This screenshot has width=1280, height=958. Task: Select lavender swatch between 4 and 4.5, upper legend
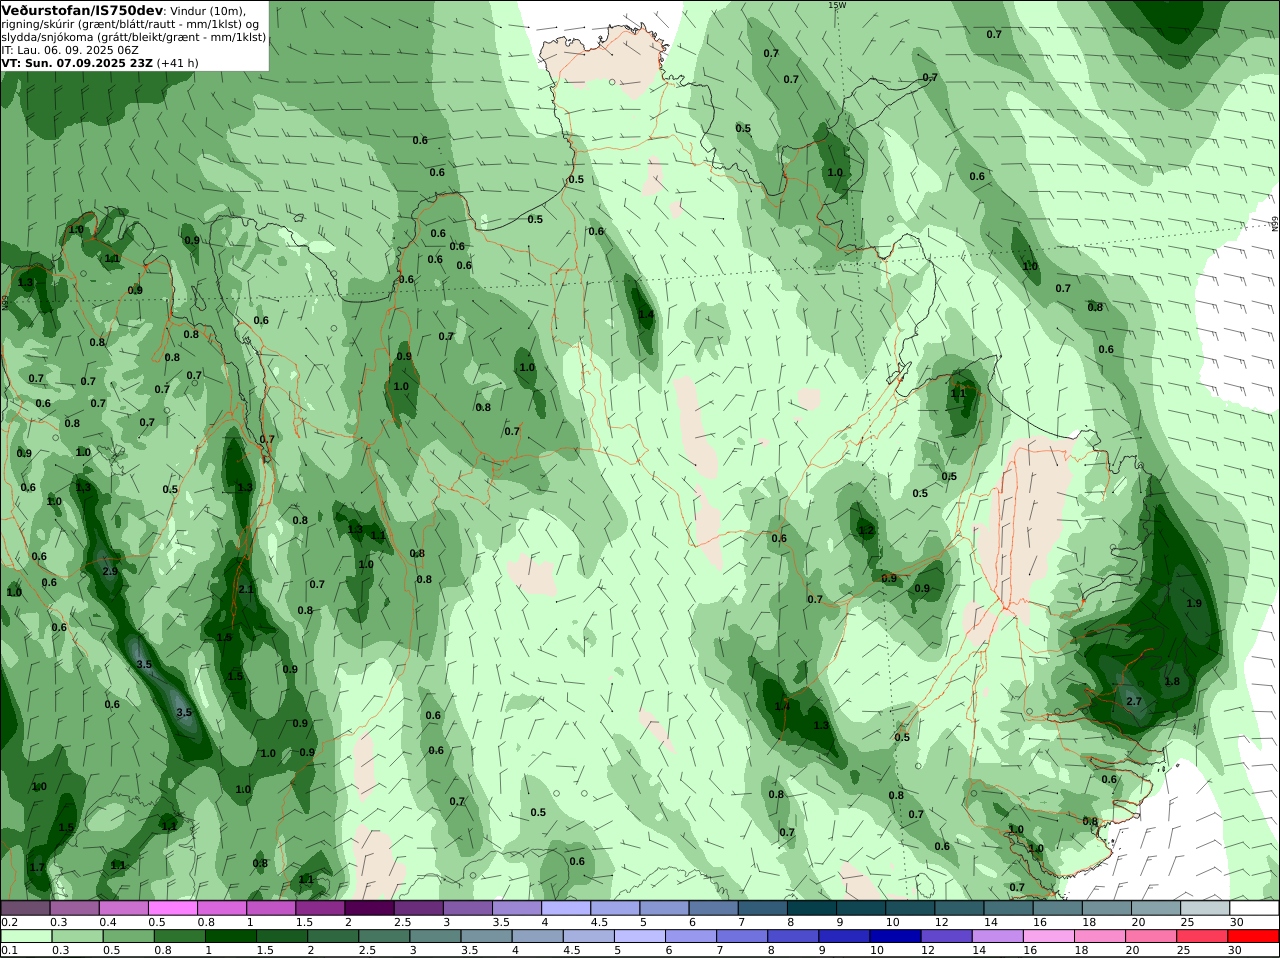coord(566,907)
